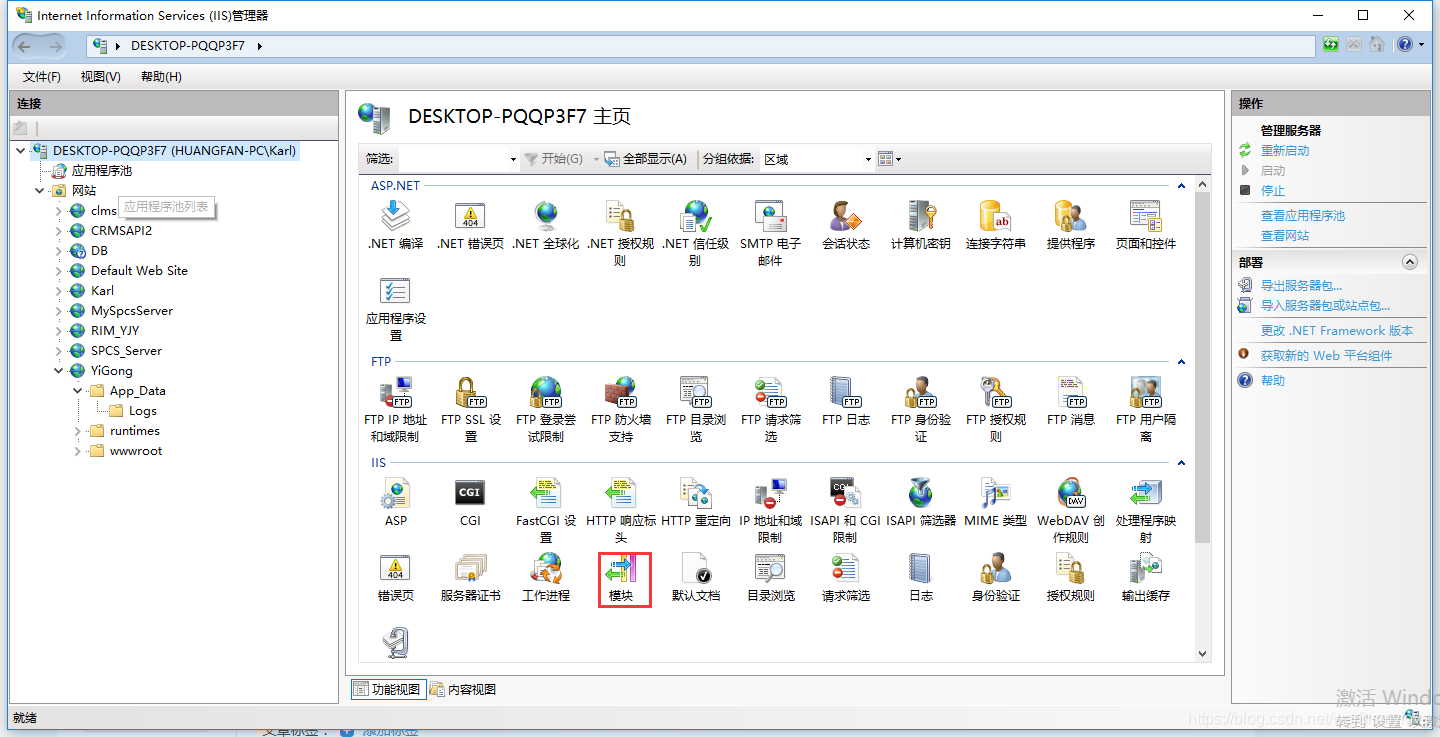Open the 输出缓存 feature icon
The image size is (1440, 737).
[x=1146, y=578]
